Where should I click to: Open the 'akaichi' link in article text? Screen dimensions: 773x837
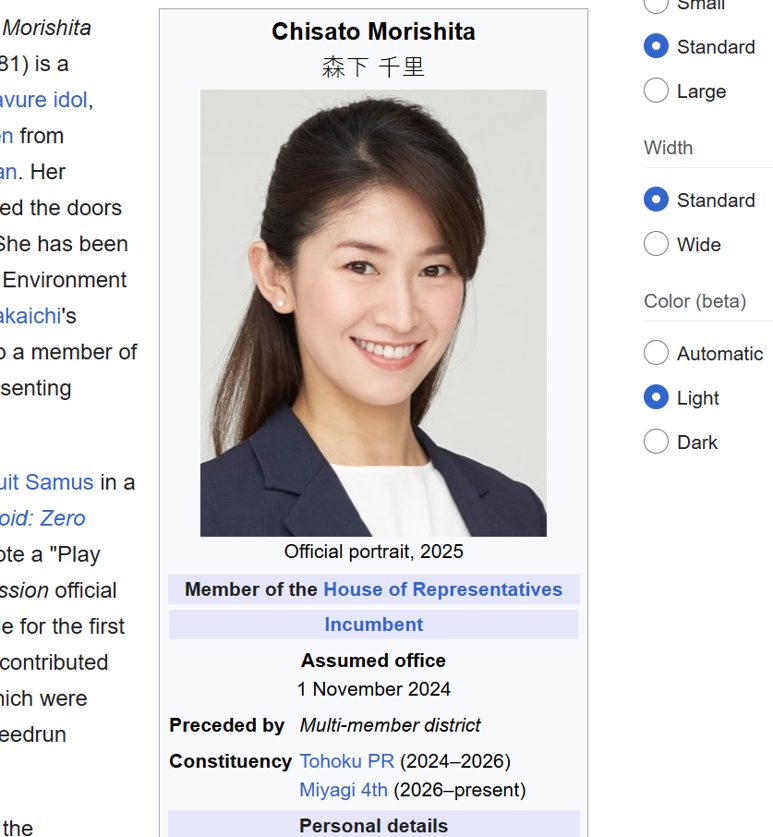tap(31, 316)
